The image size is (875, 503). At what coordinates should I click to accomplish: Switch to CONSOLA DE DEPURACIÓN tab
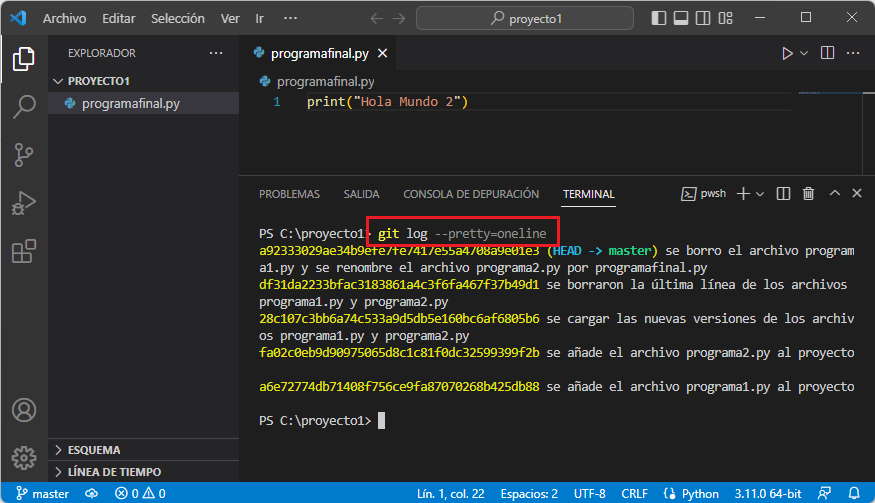471,194
